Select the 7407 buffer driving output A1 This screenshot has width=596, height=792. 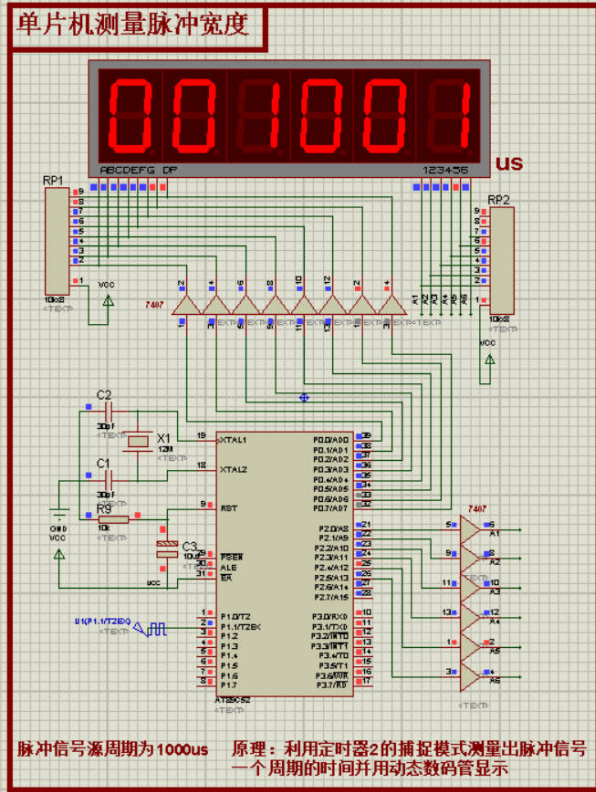point(470,529)
